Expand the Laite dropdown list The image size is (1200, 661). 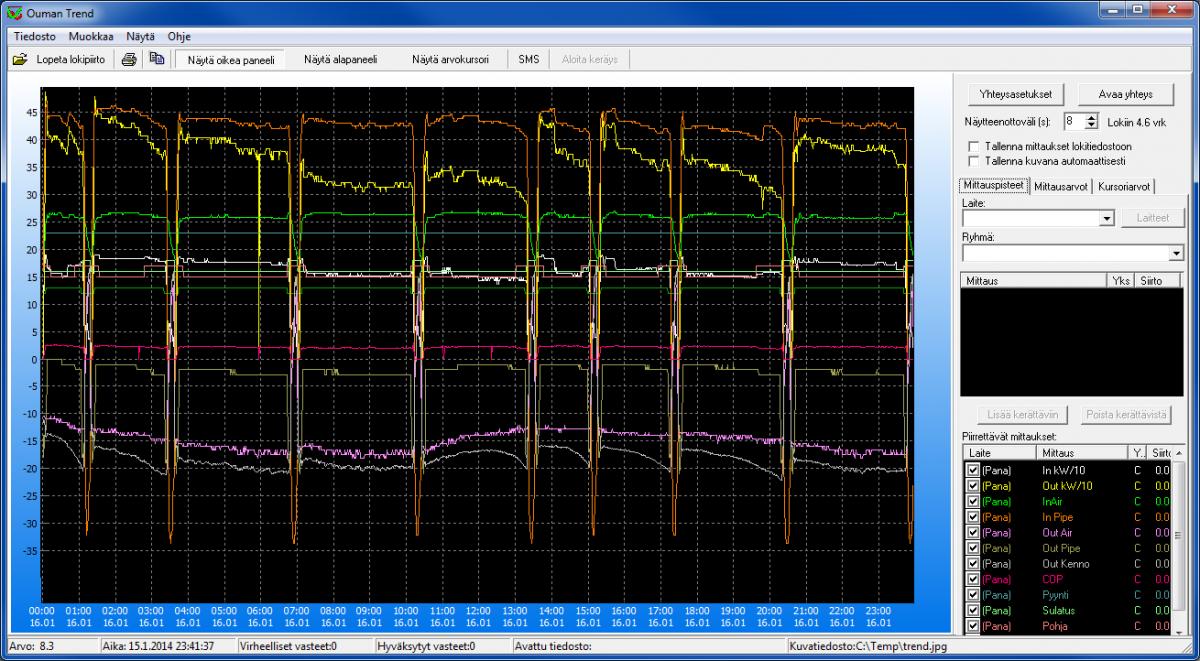[1106, 217]
